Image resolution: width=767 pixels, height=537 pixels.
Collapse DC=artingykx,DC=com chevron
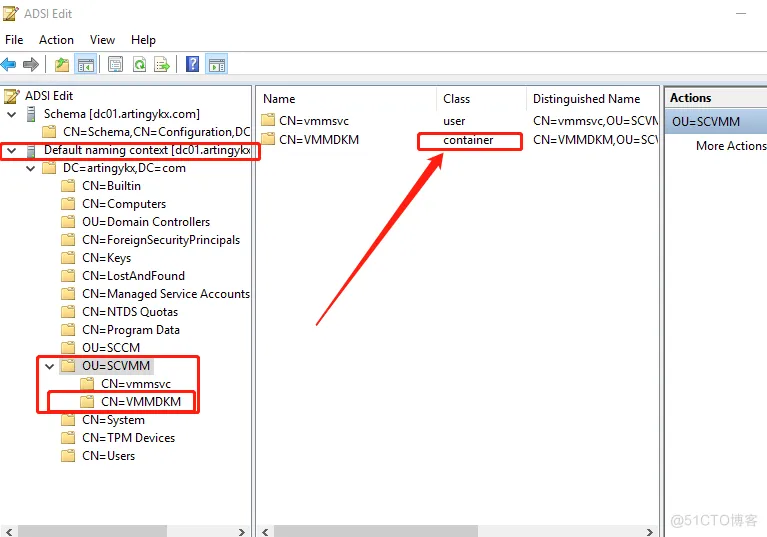tap(30, 169)
